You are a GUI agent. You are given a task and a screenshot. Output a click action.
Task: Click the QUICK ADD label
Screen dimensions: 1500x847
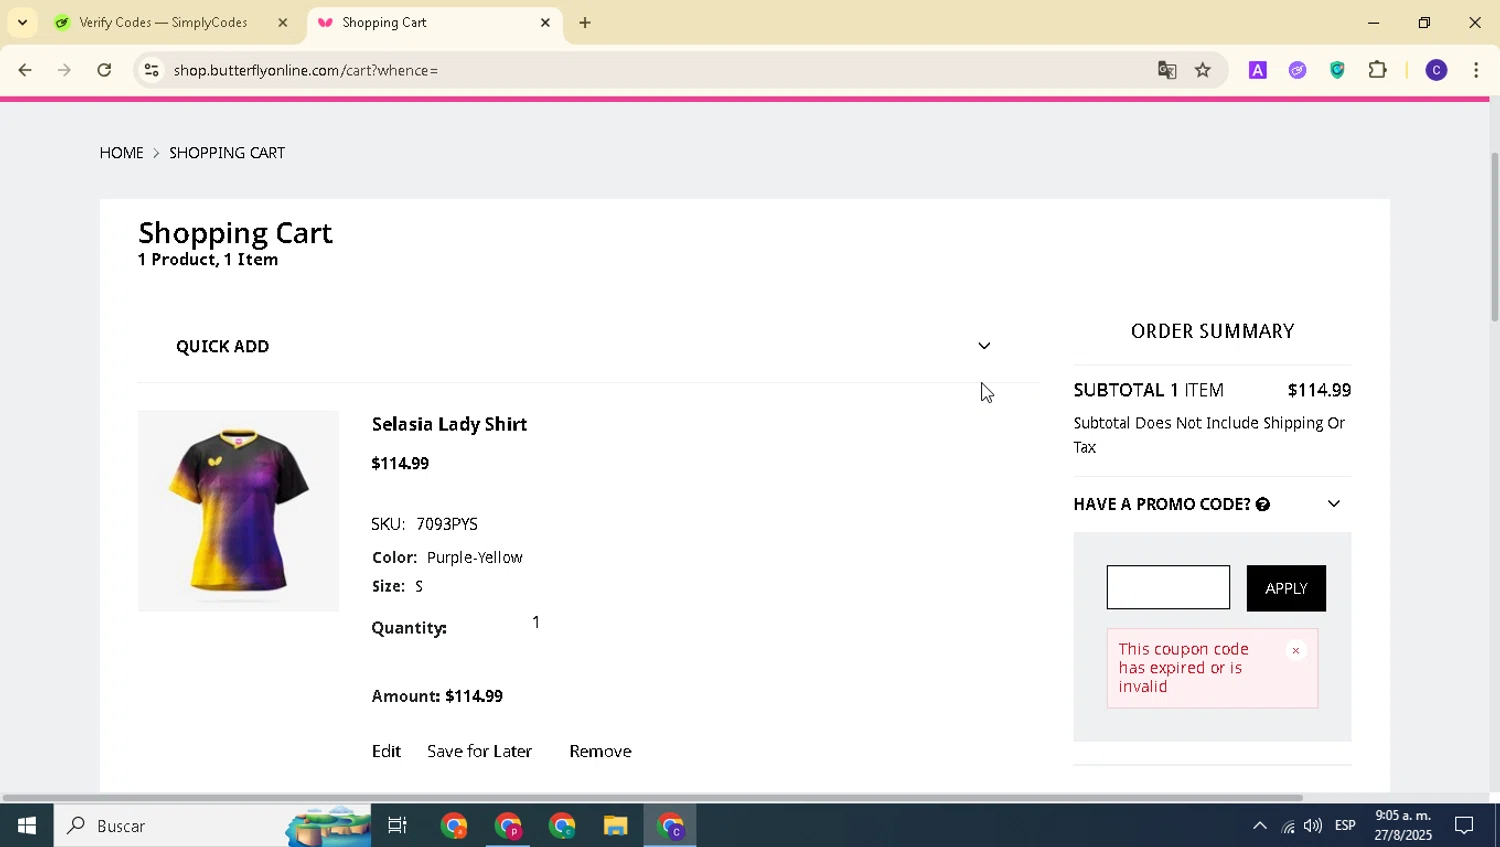222,346
